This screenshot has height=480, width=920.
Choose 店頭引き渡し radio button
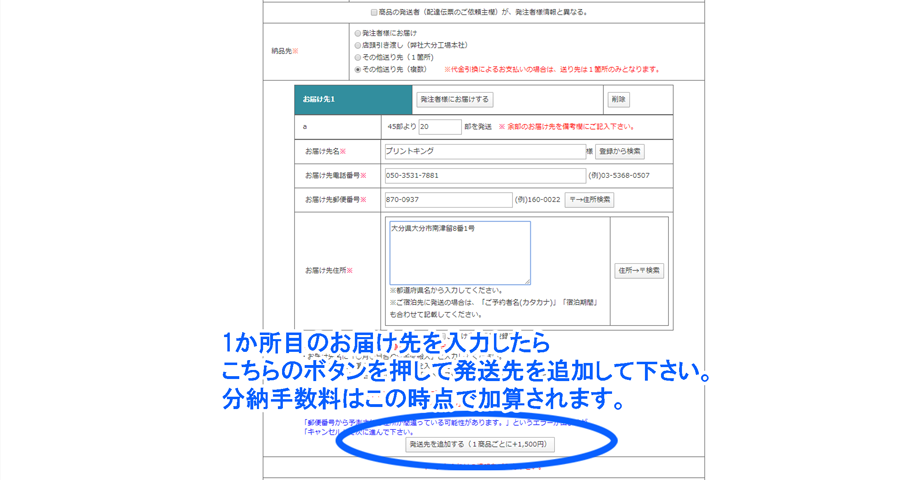click(x=358, y=45)
